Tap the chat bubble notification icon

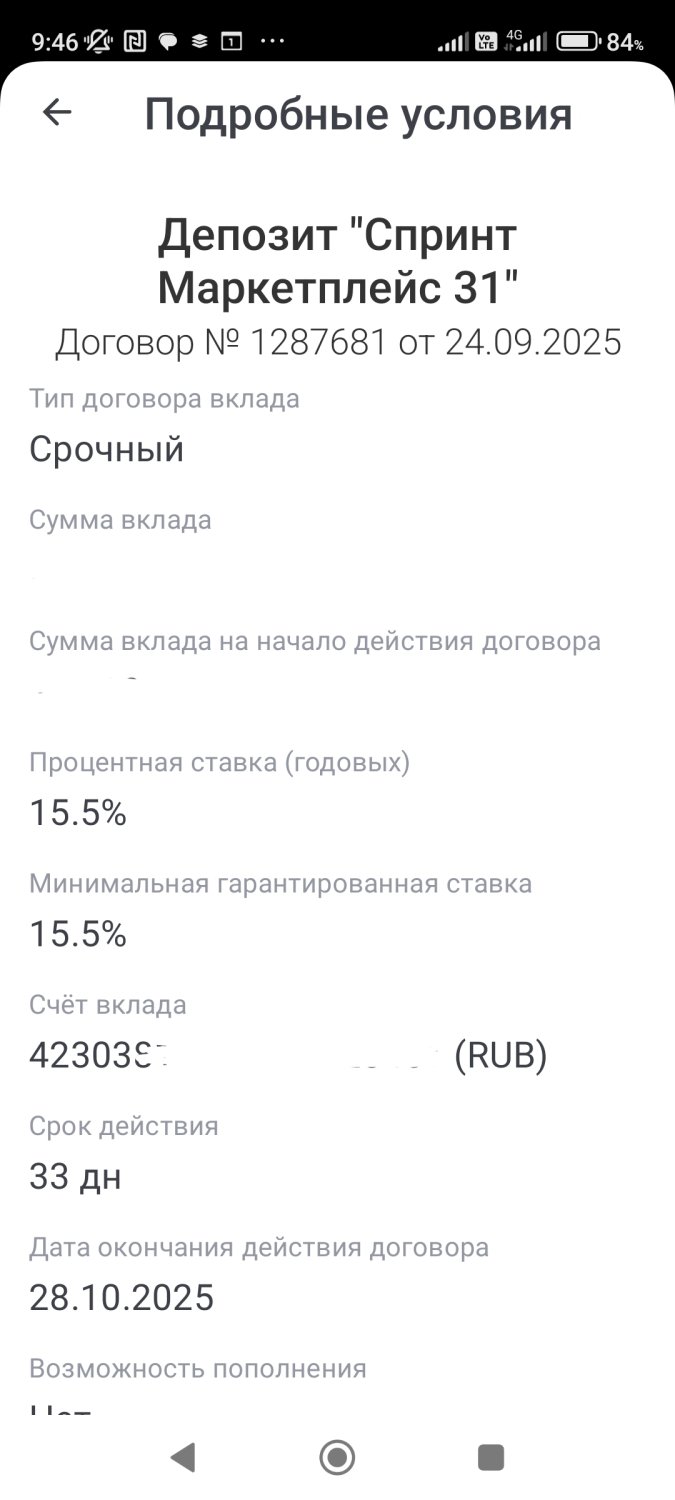coord(168,42)
